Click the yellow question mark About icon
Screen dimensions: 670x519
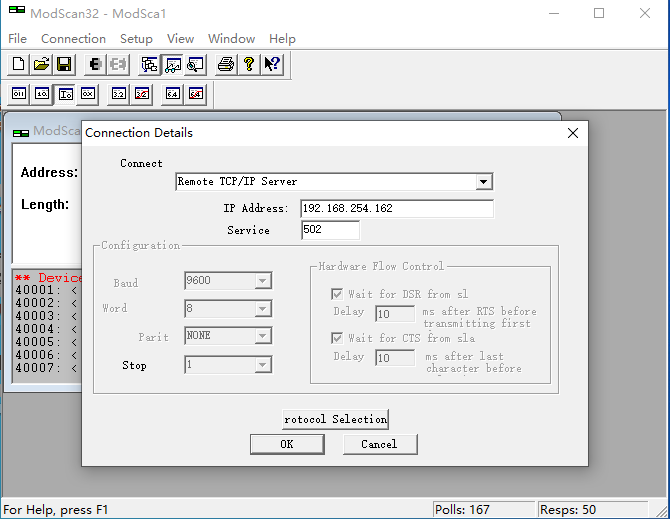[x=249, y=65]
